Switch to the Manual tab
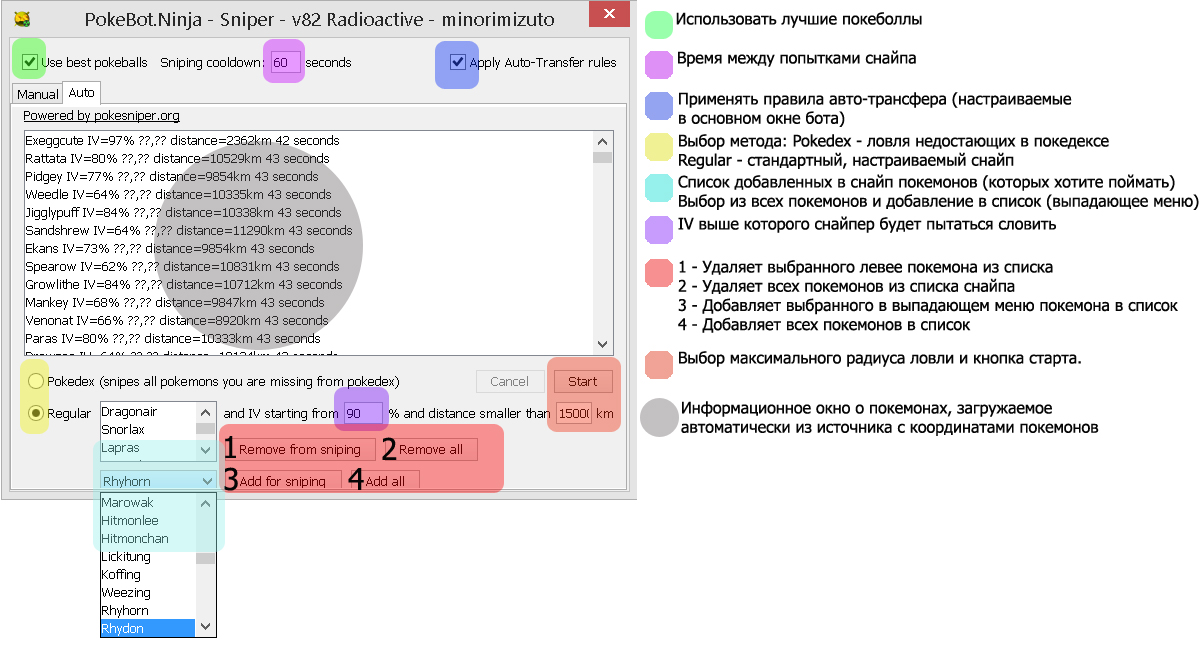 pyautogui.click(x=38, y=94)
